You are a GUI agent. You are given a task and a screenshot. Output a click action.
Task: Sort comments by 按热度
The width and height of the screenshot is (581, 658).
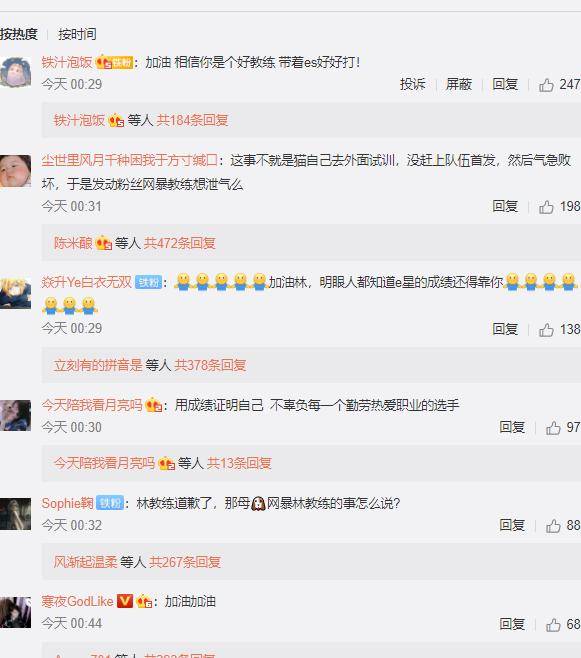(19, 34)
